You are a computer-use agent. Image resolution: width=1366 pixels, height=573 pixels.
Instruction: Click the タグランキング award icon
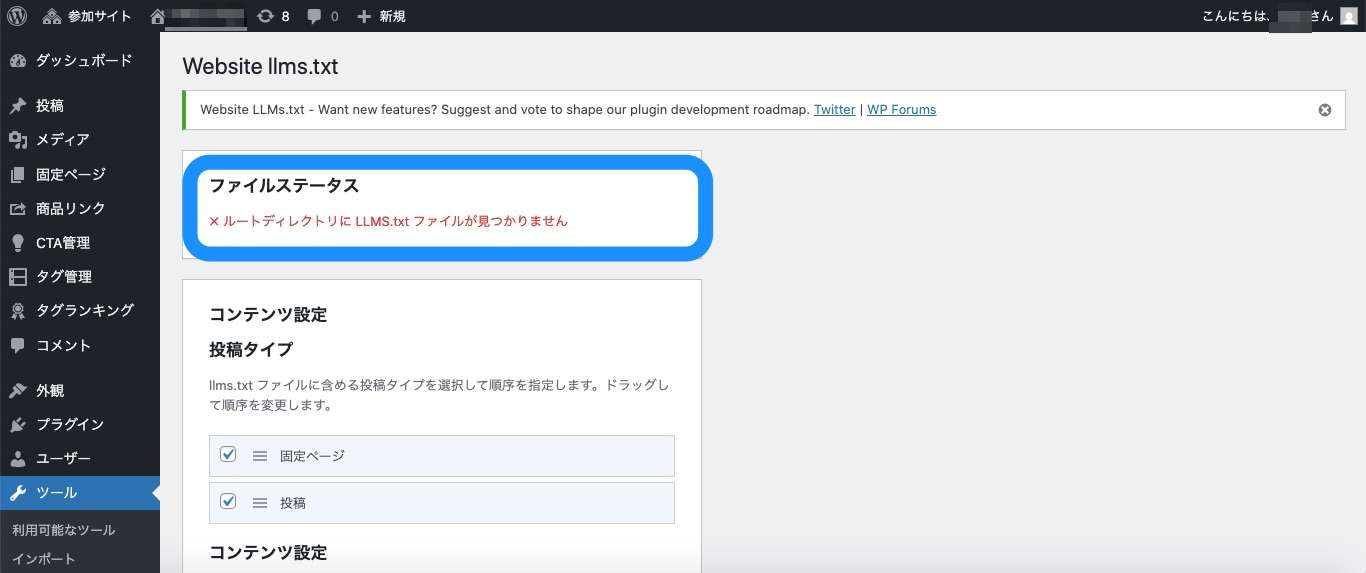tap(18, 311)
